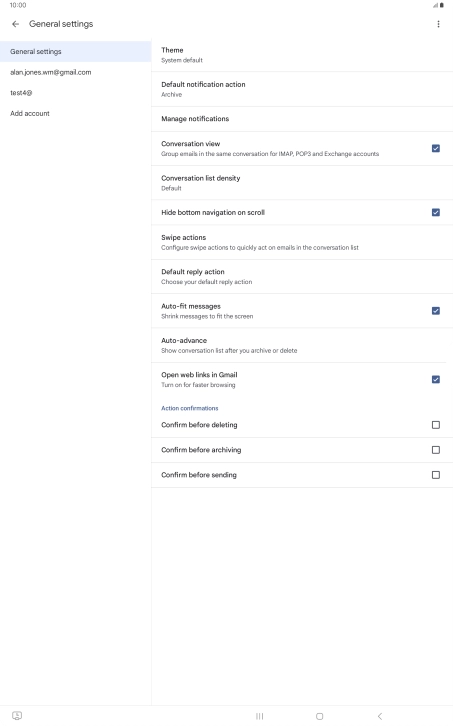Disable the Auto-fit messages checkbox
453x726 pixels.
435,311
